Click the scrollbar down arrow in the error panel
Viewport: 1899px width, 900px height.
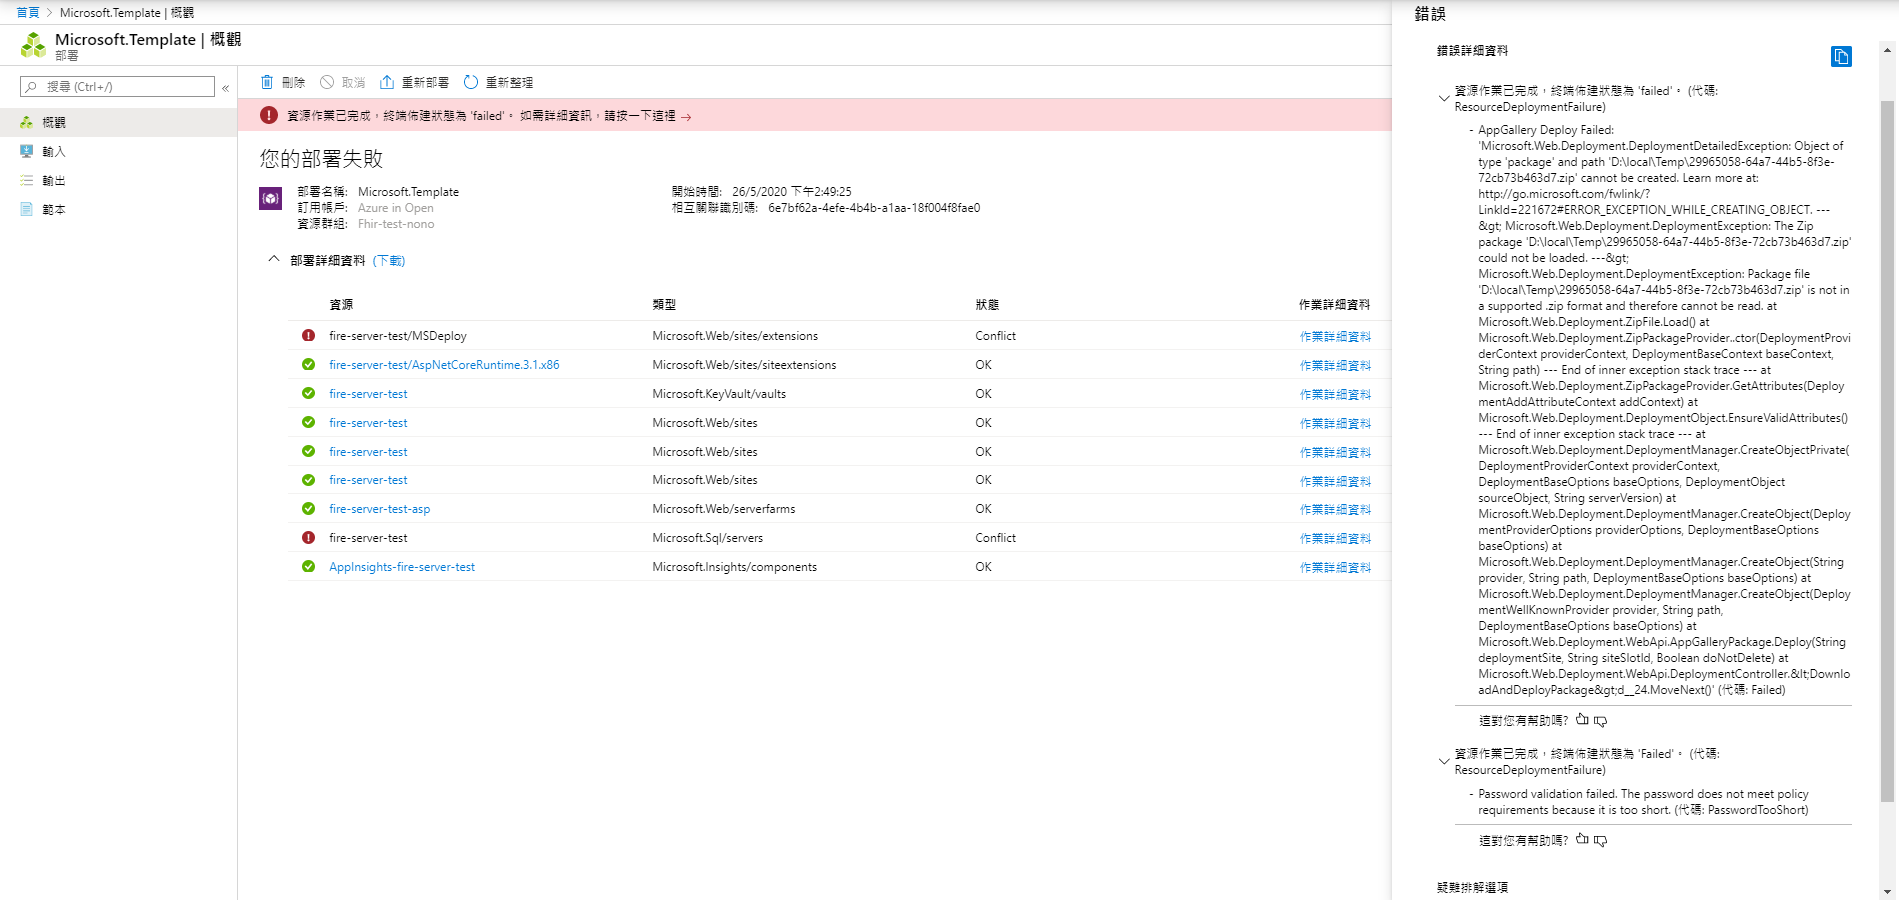click(1887, 891)
